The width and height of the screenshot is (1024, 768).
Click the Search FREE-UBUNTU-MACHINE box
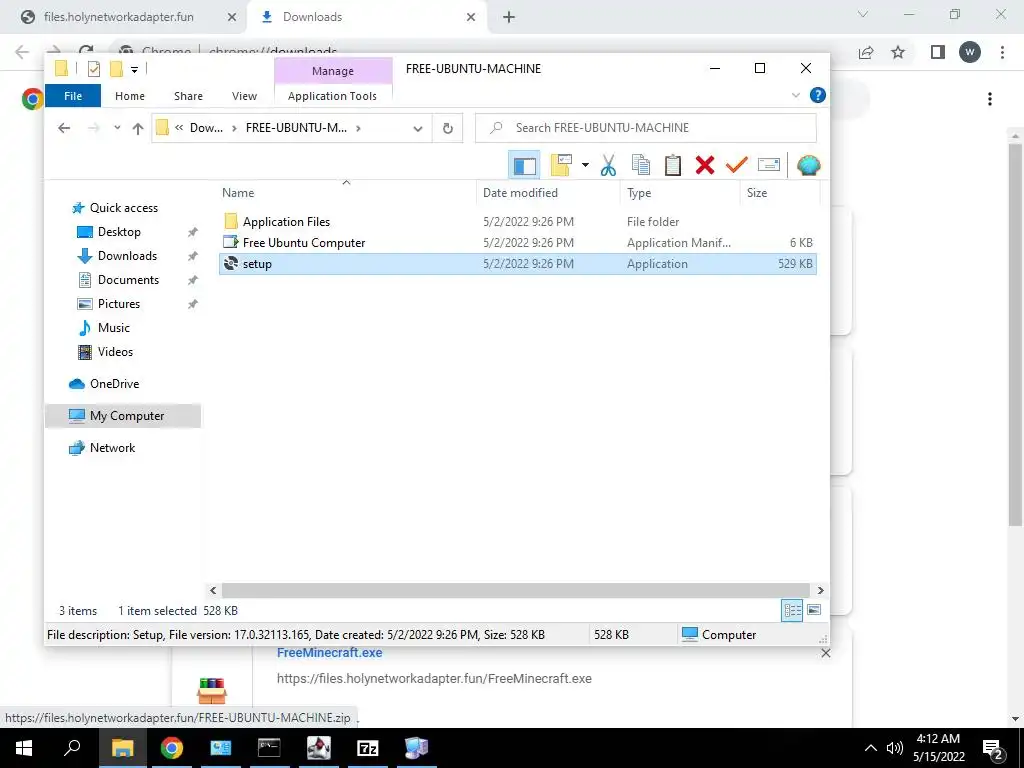pyautogui.click(x=646, y=128)
